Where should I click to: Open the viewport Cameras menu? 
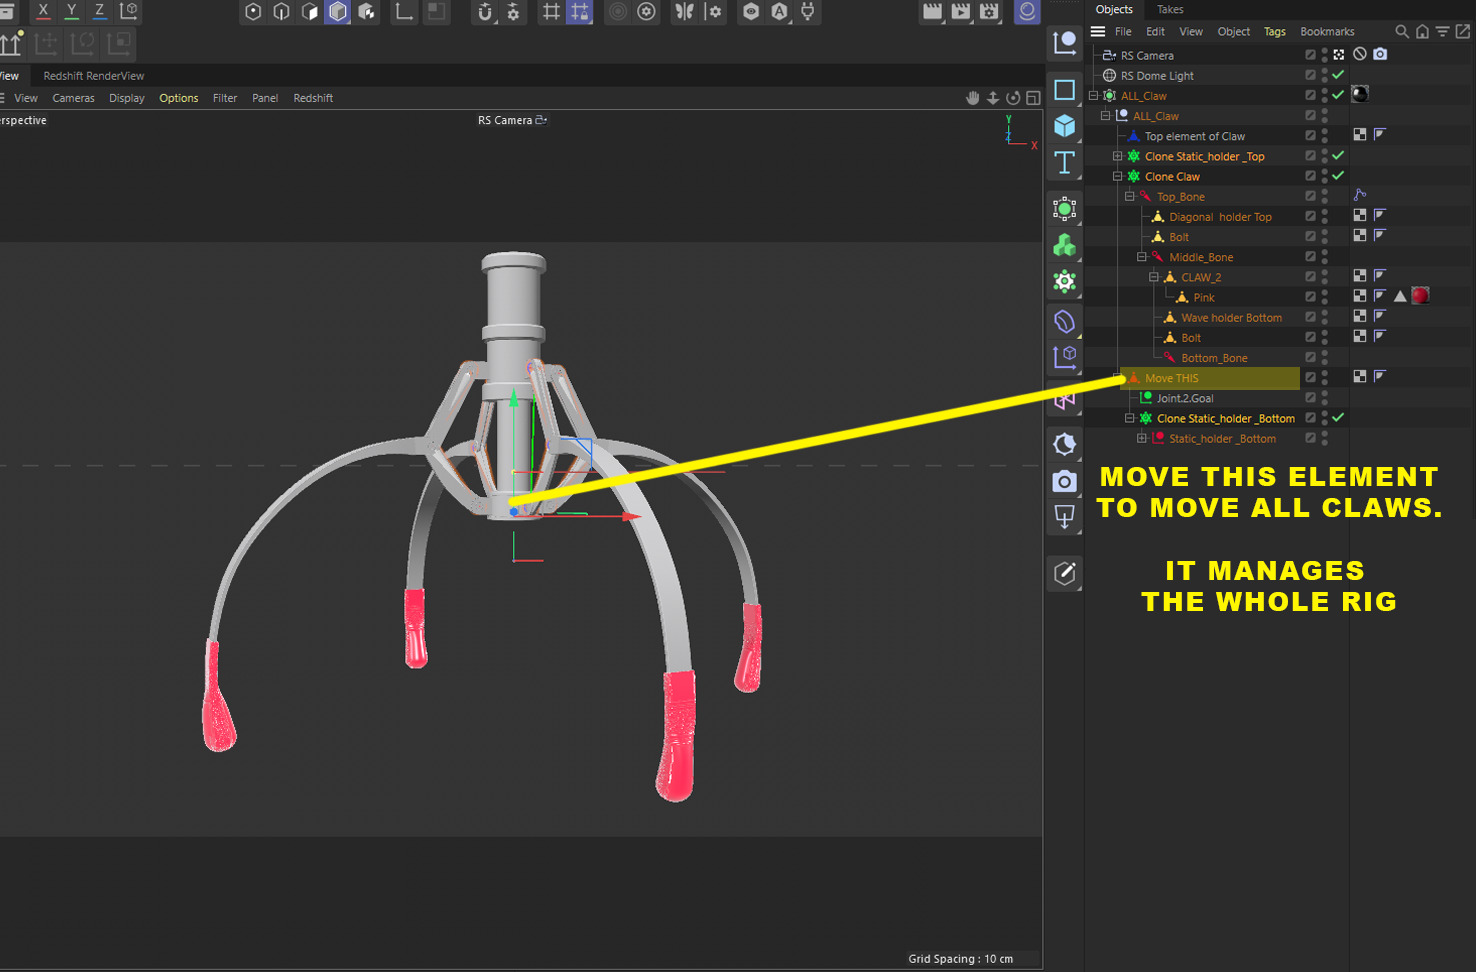click(73, 98)
